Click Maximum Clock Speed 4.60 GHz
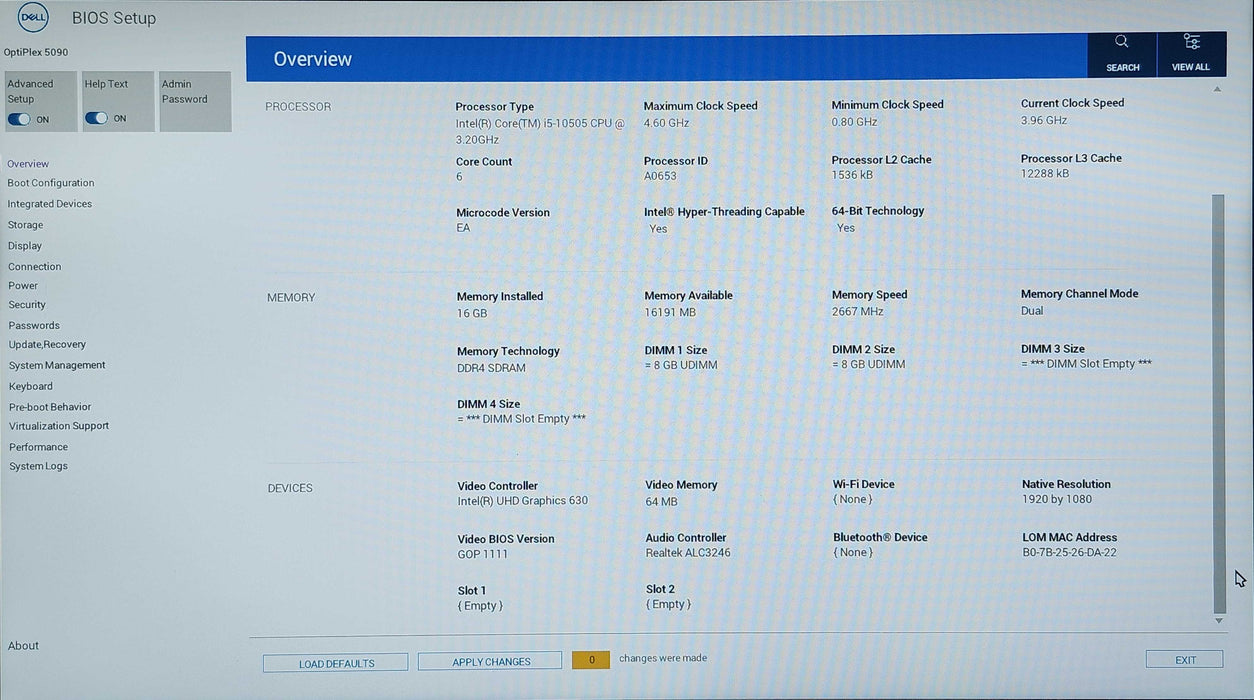The image size is (1254, 700). 667,123
